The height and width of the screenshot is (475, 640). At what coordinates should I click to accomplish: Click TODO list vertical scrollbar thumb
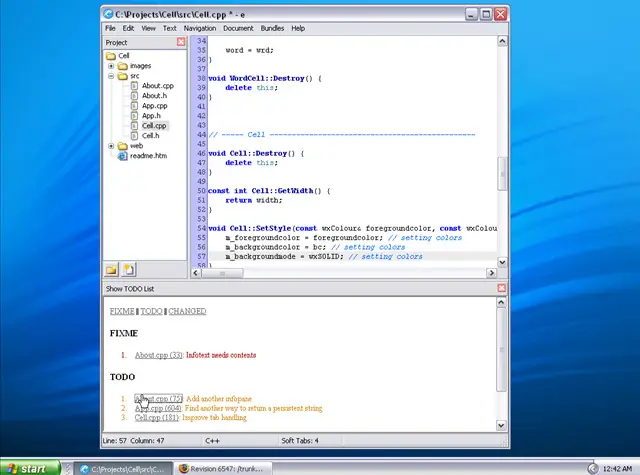502,350
